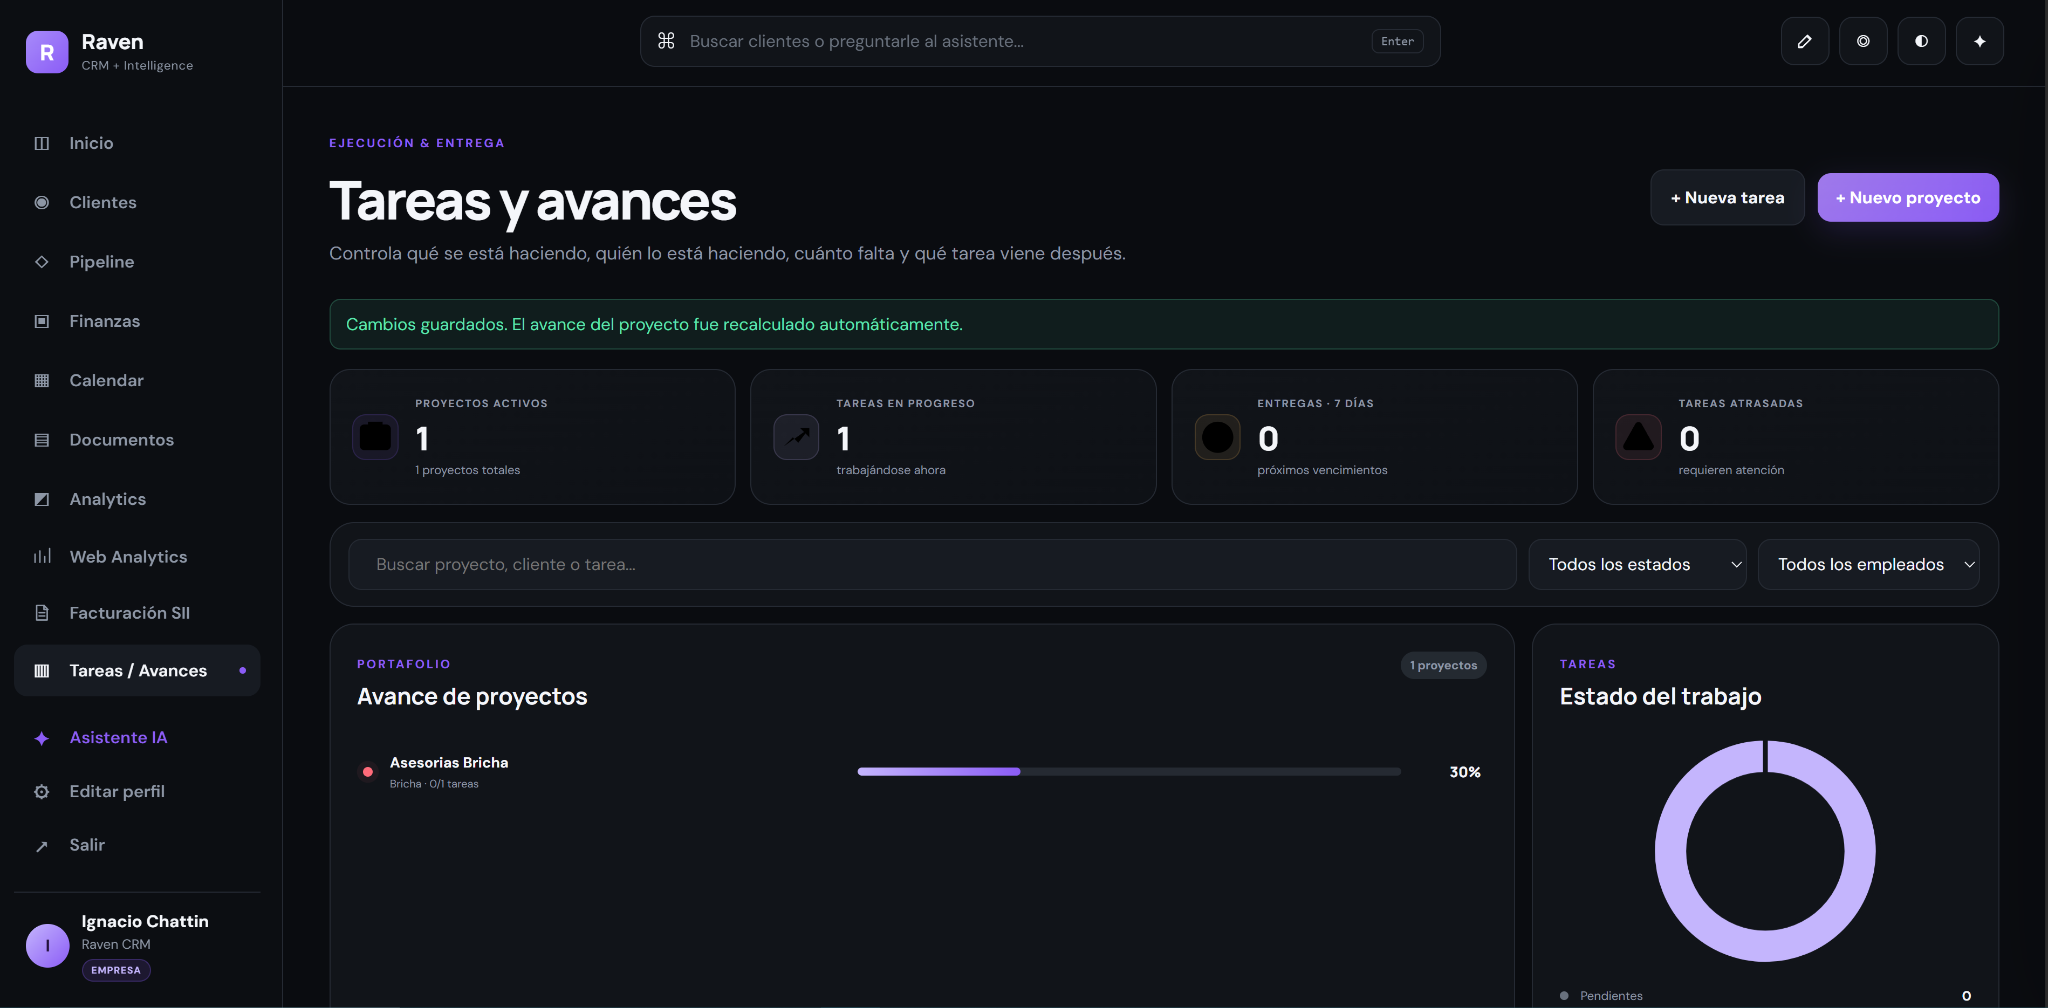Click the Tareas / Avances sidebar icon

click(x=42, y=671)
